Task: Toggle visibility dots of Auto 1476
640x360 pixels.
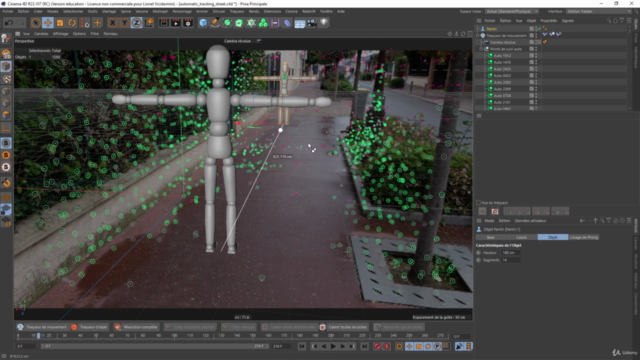Action: click(x=536, y=62)
